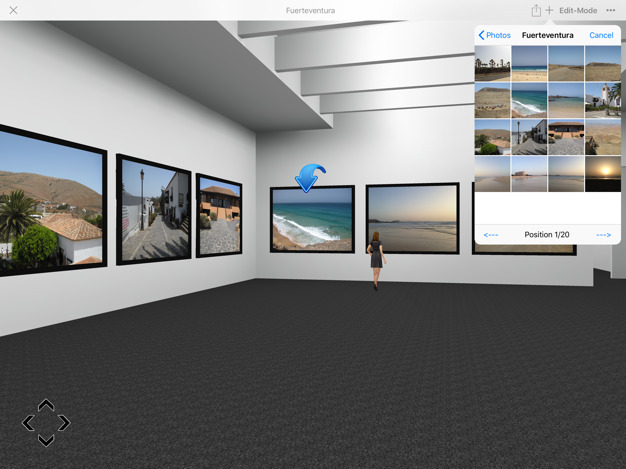
Task: Click the woman avatar in the gallery
Action: (376, 260)
